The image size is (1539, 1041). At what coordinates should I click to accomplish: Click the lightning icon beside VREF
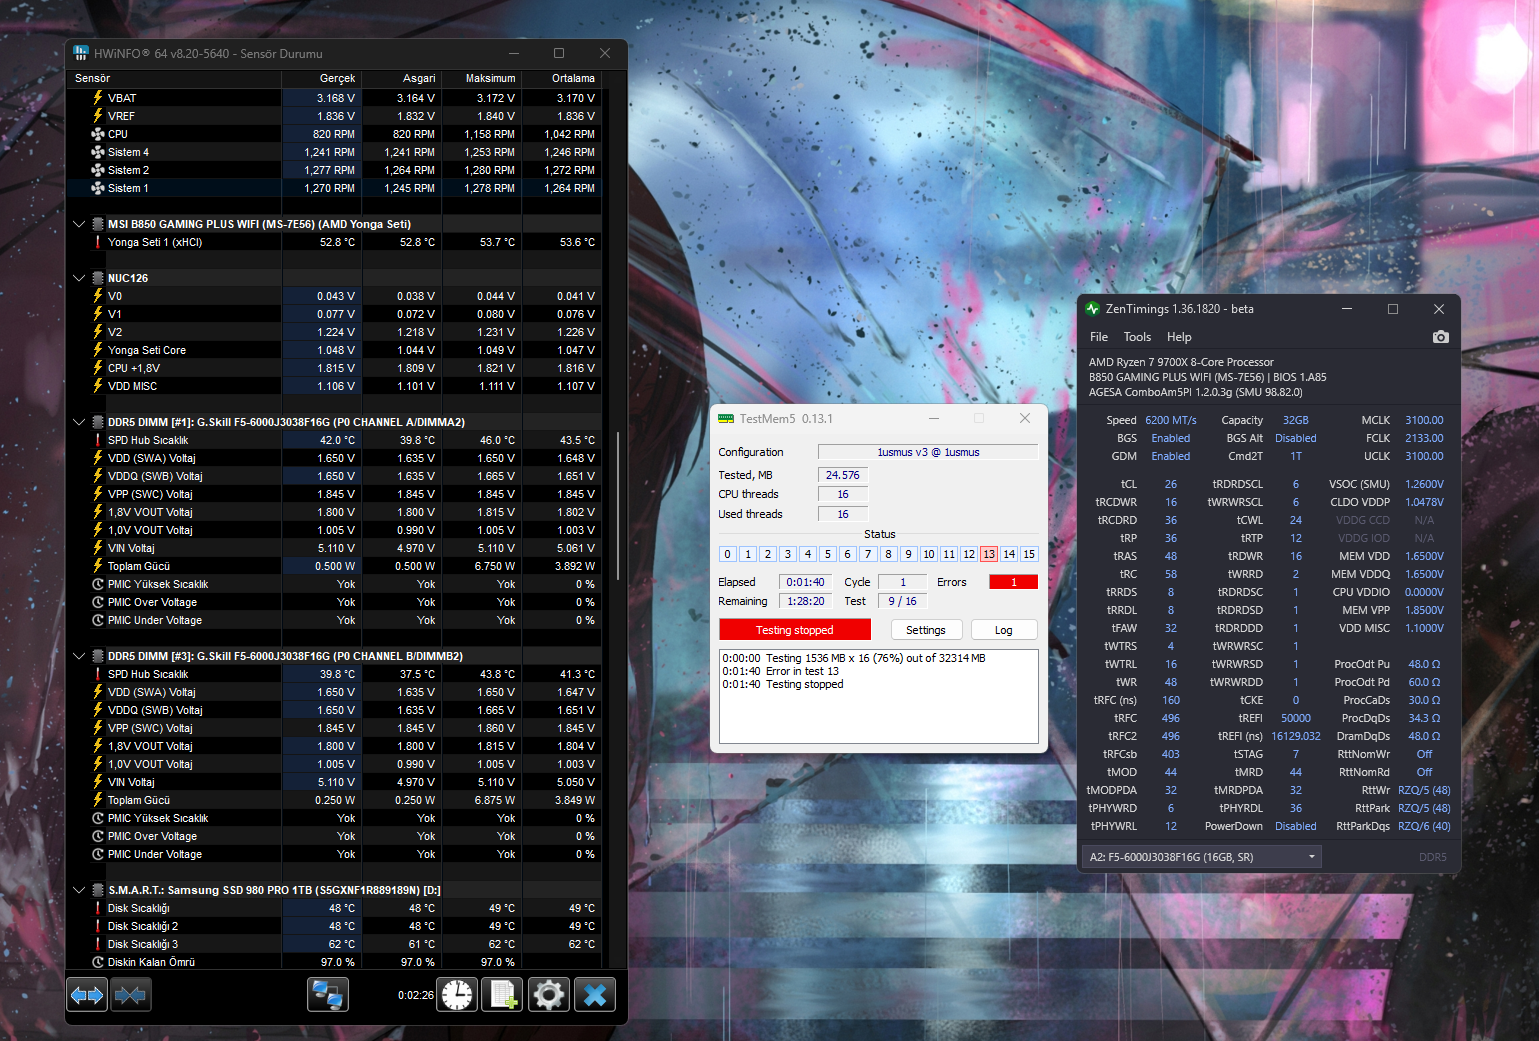pos(98,116)
